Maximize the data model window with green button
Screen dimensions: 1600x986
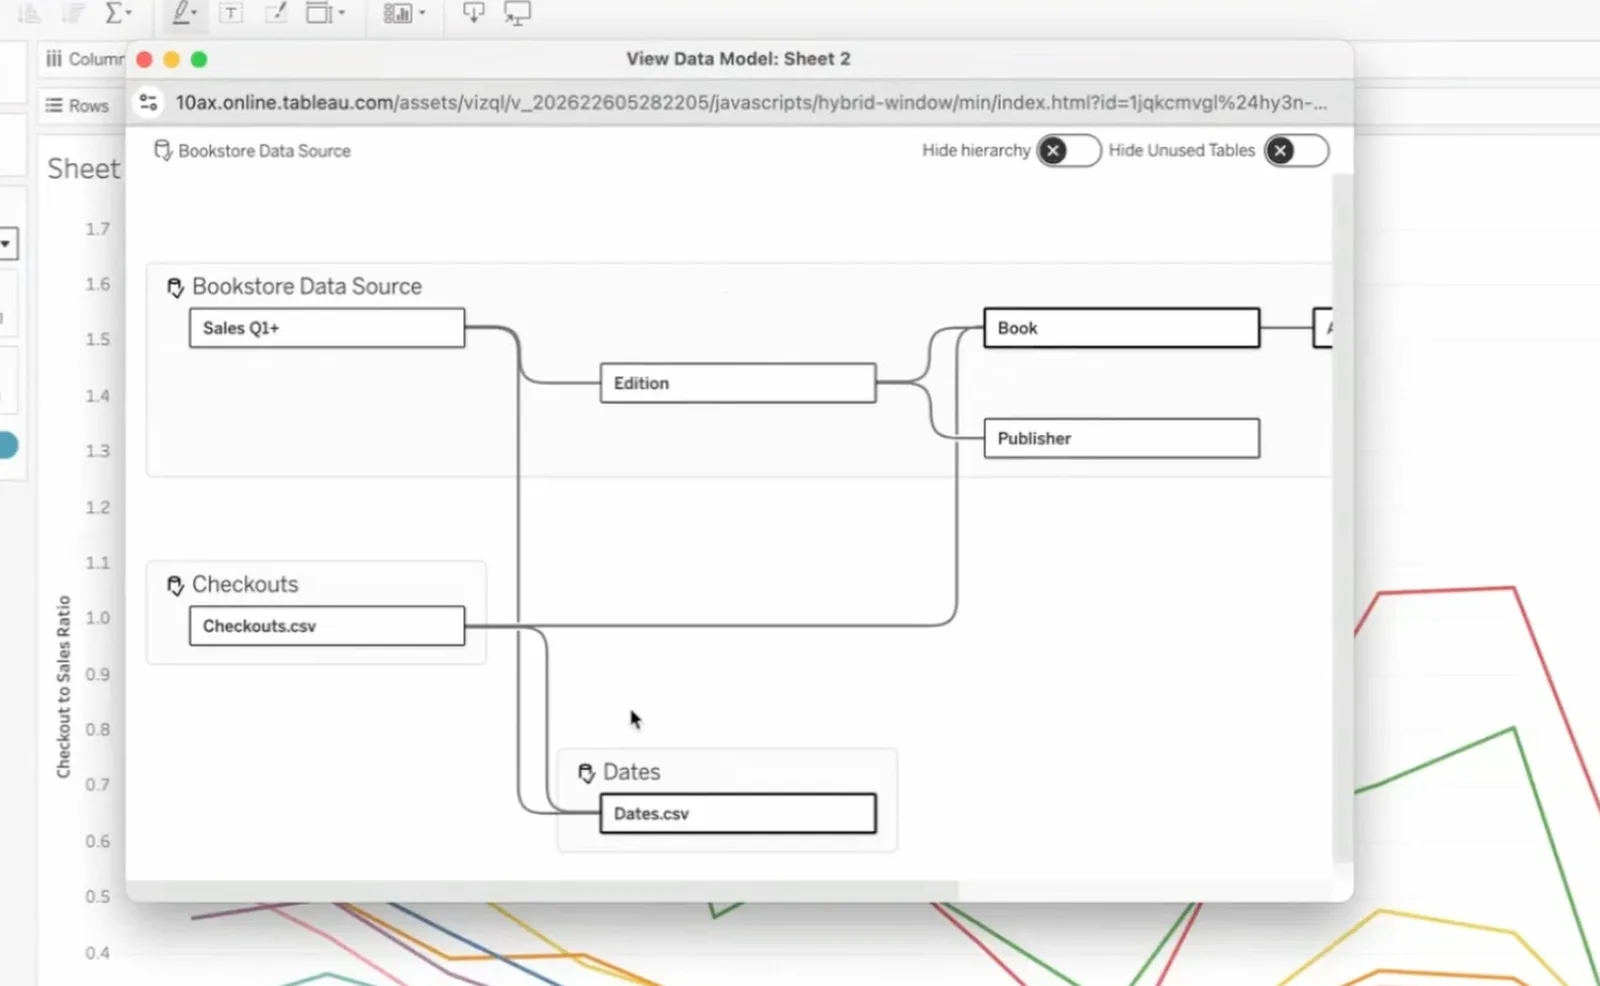point(199,60)
